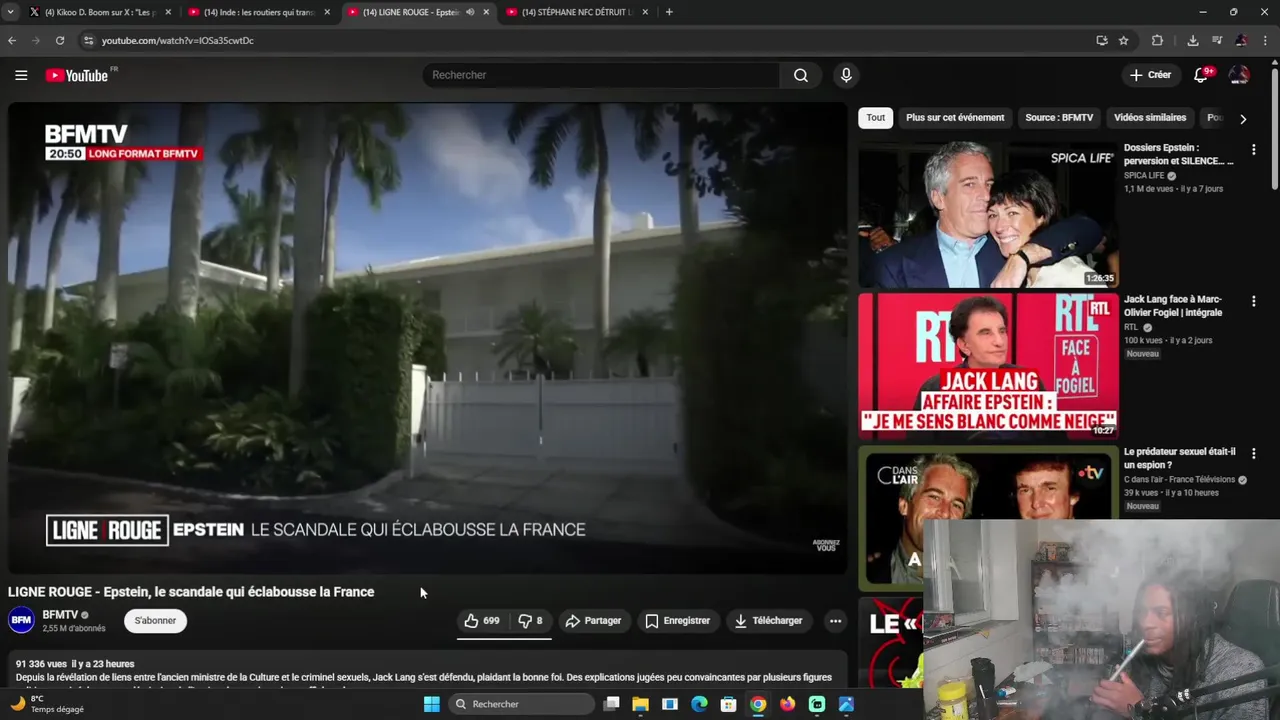Play or pause the BFMTV video player
1280x720 pixels.
tap(428, 338)
